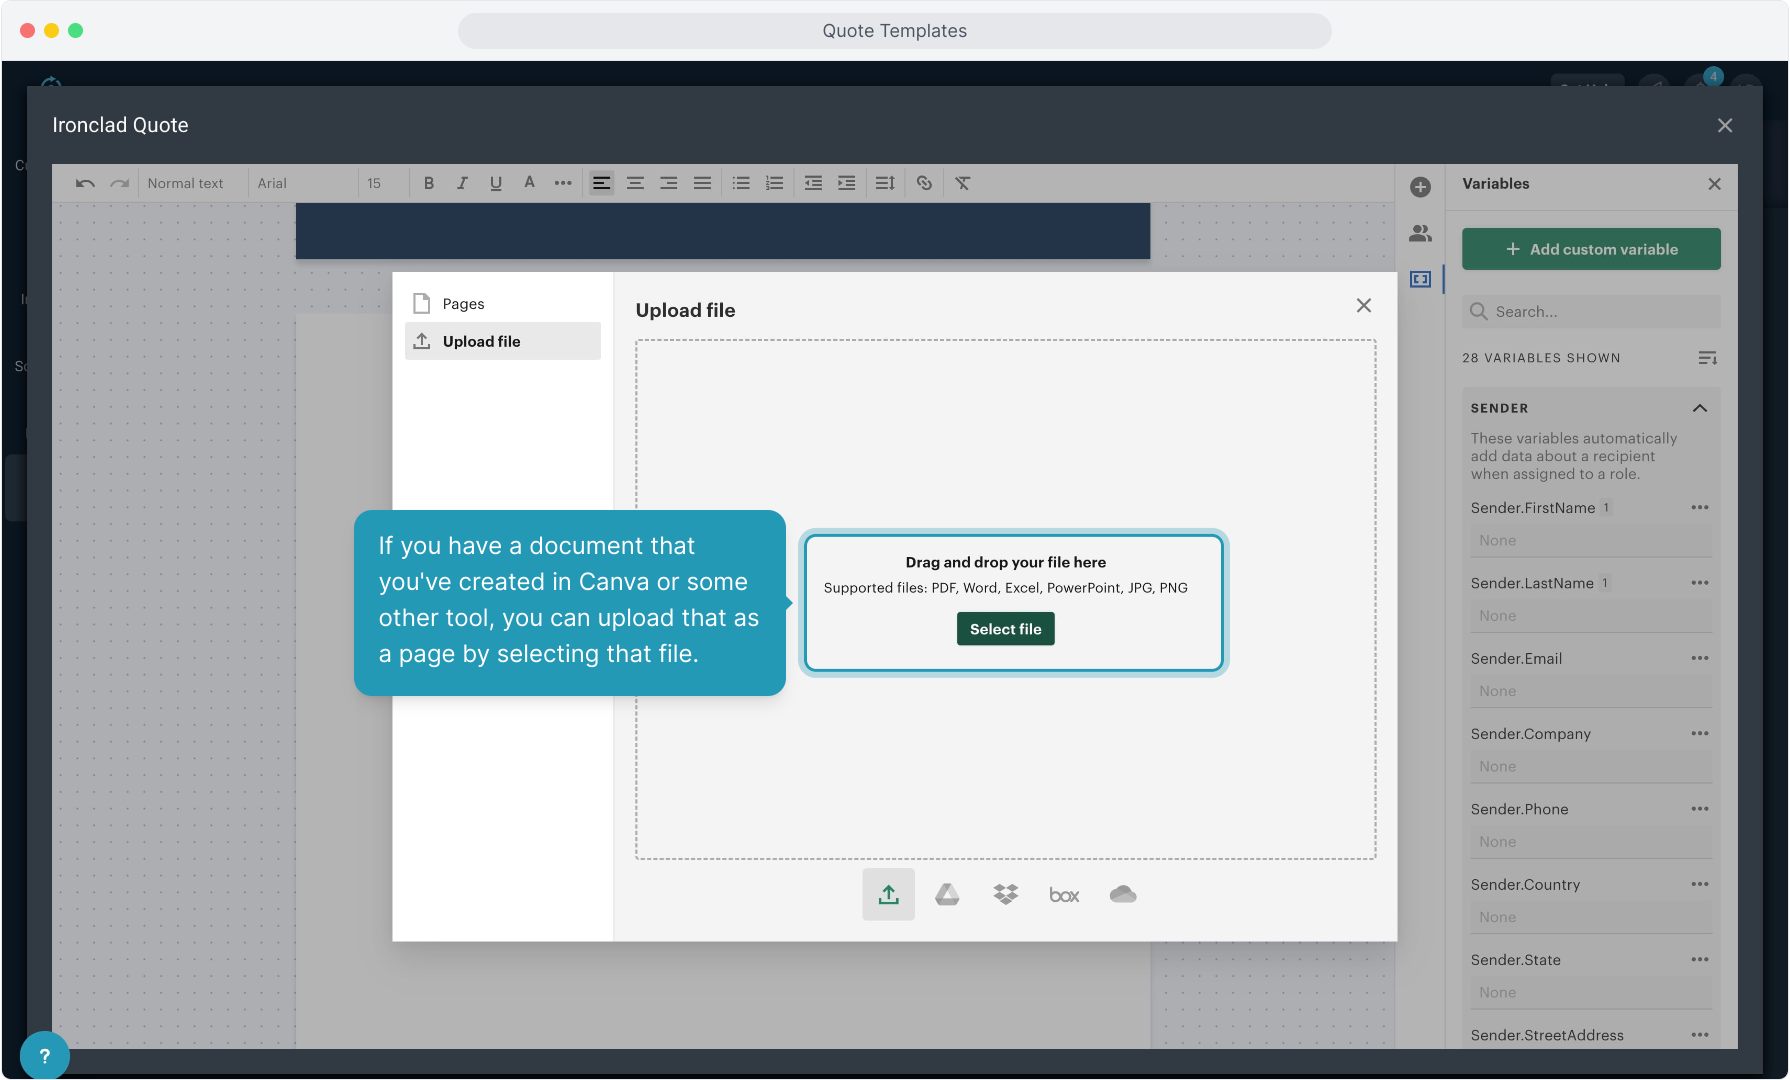Click the Sender.Phone value field
Screen dimensions: 1790x1080
pyautogui.click(x=1591, y=842)
